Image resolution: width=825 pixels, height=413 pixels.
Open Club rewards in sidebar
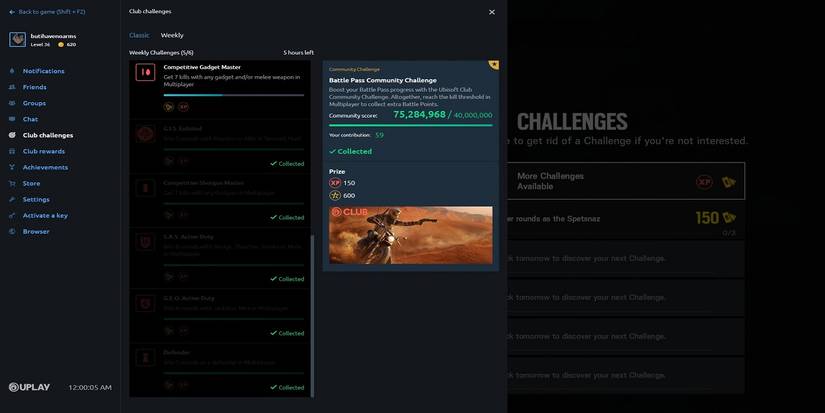44,152
